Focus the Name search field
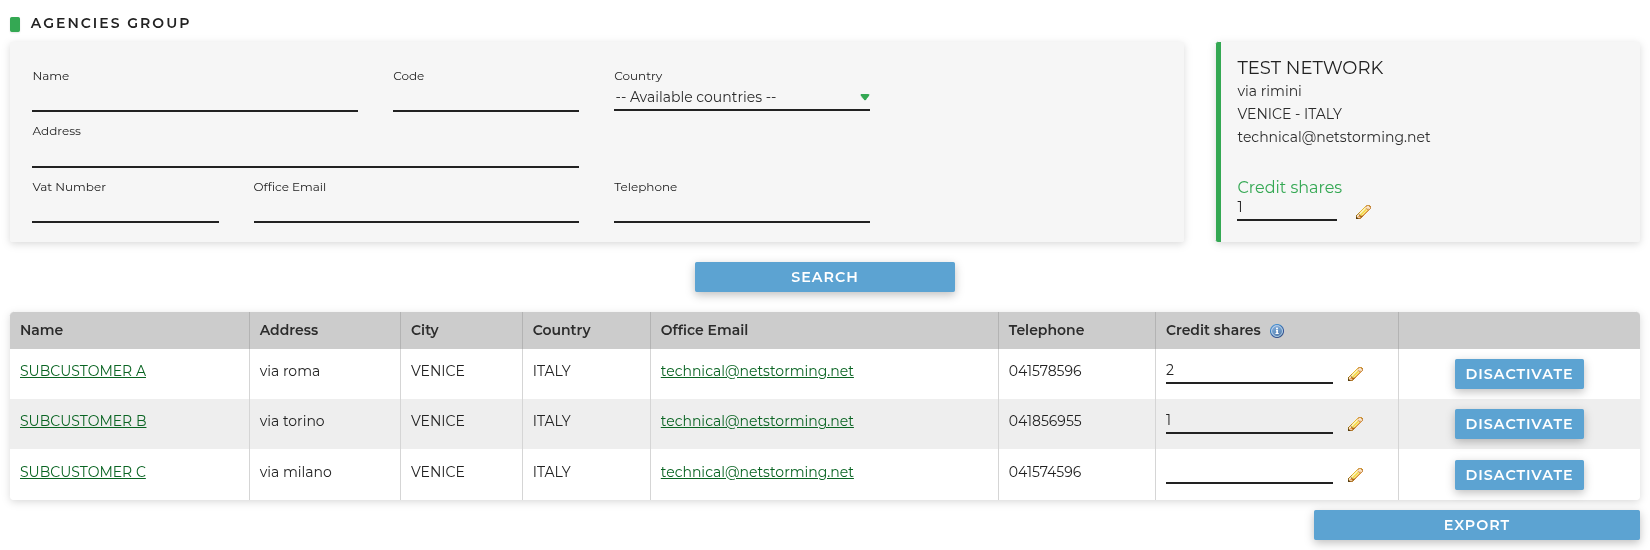 (x=195, y=98)
